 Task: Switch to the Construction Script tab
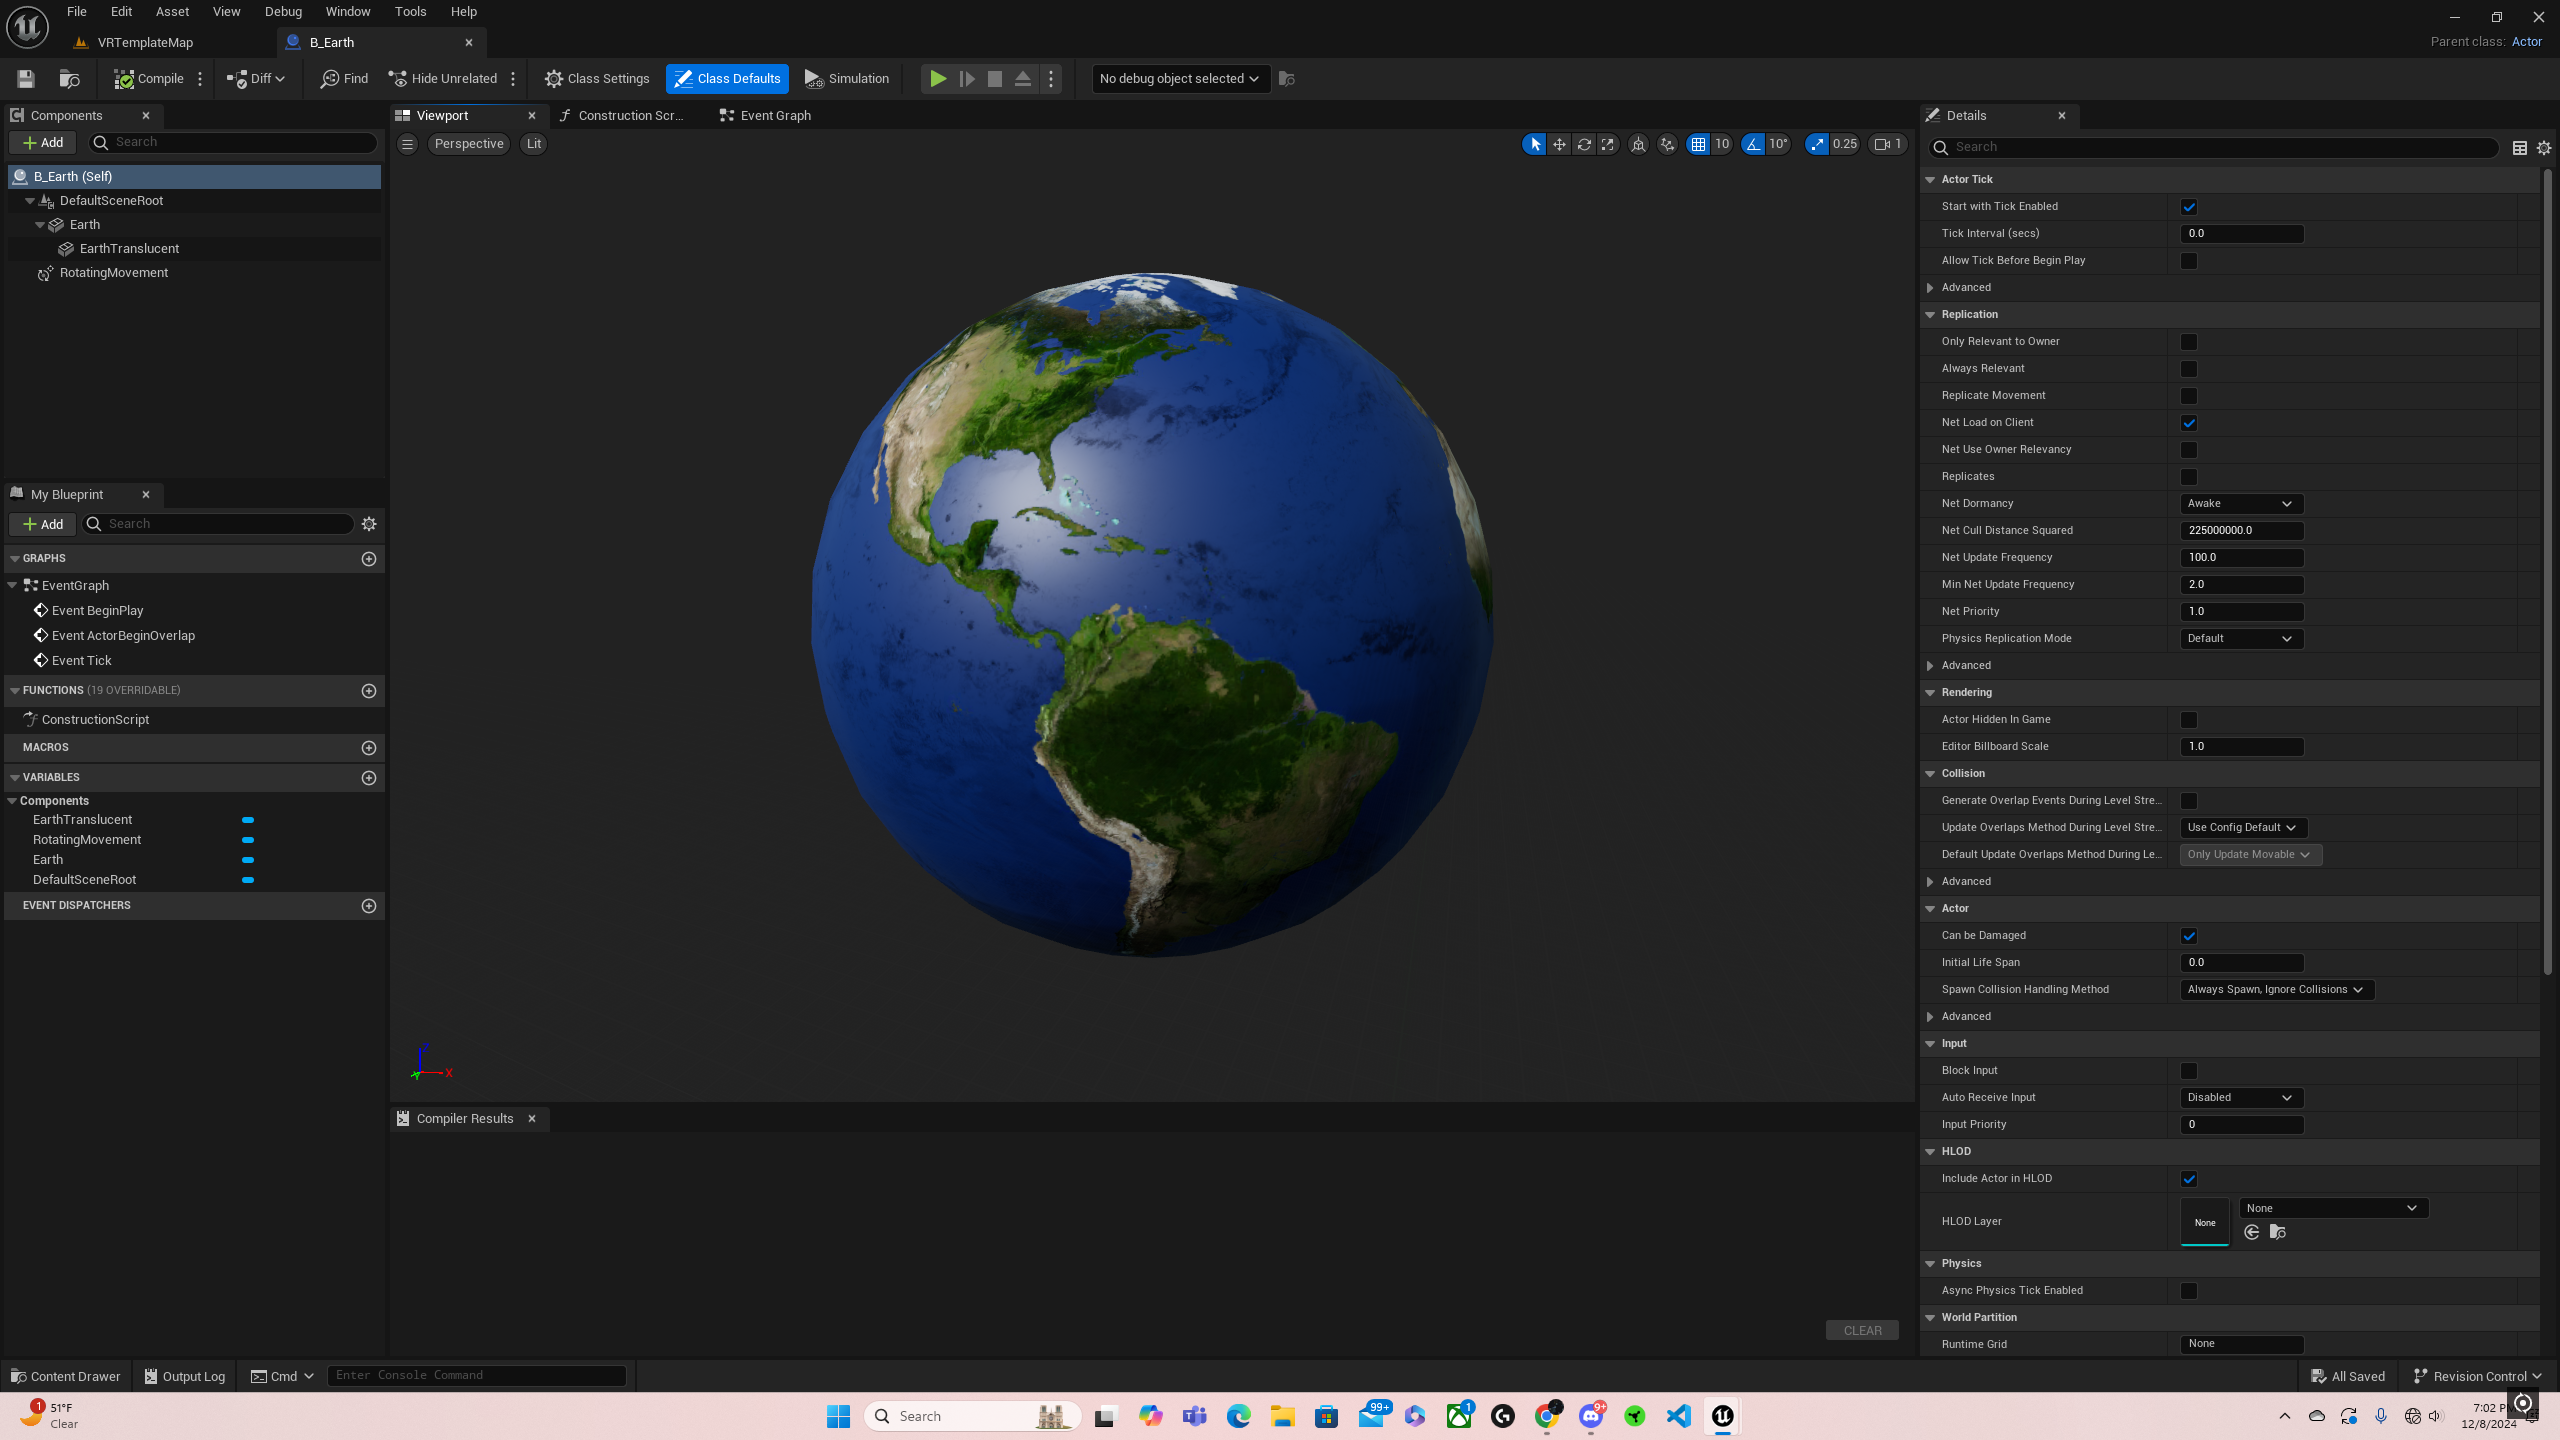pos(623,116)
